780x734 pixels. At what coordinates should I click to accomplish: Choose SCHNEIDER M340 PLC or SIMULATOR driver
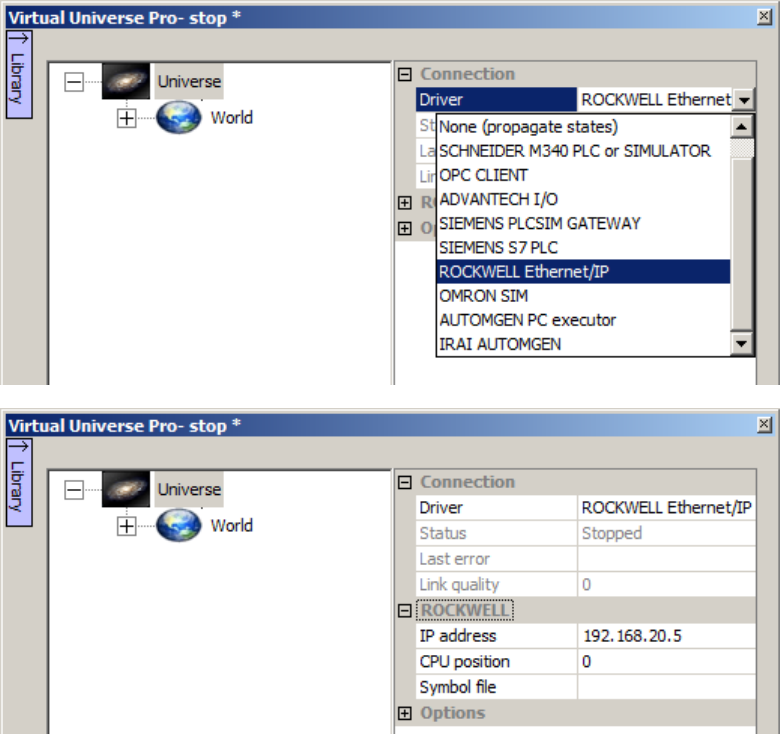pos(583,151)
